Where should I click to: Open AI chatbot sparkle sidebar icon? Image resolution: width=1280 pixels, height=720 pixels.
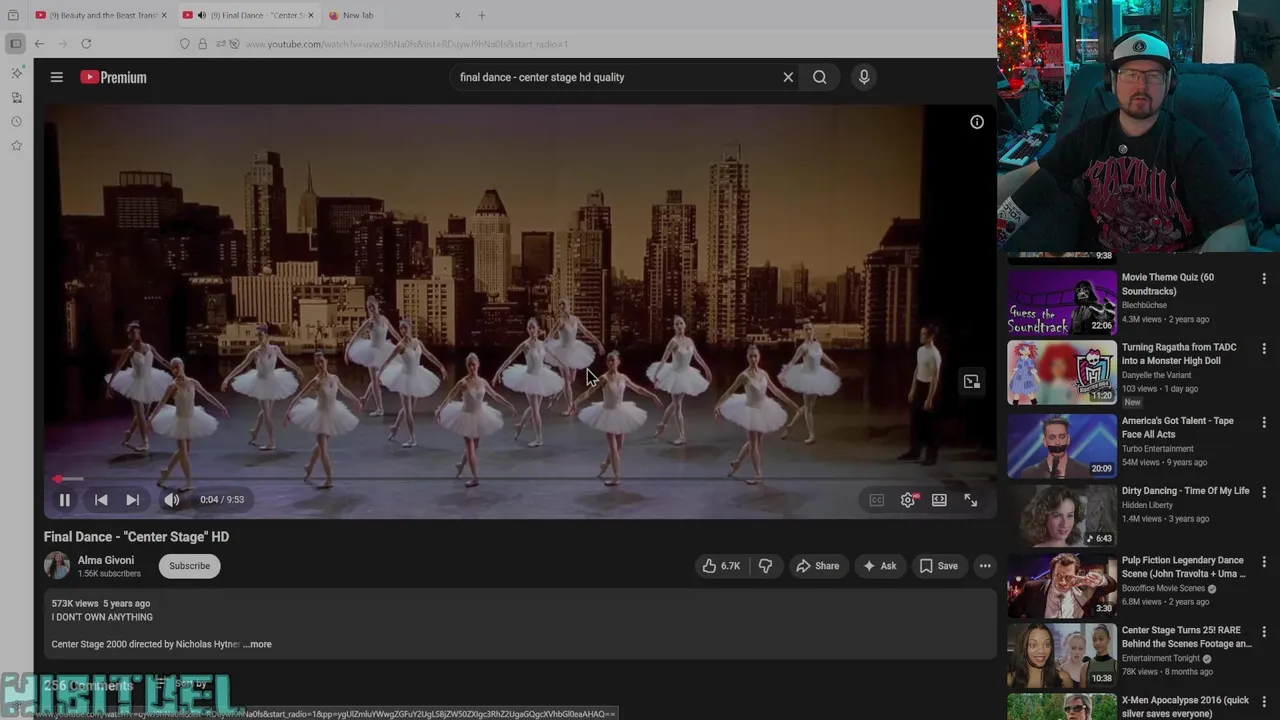coord(16,73)
